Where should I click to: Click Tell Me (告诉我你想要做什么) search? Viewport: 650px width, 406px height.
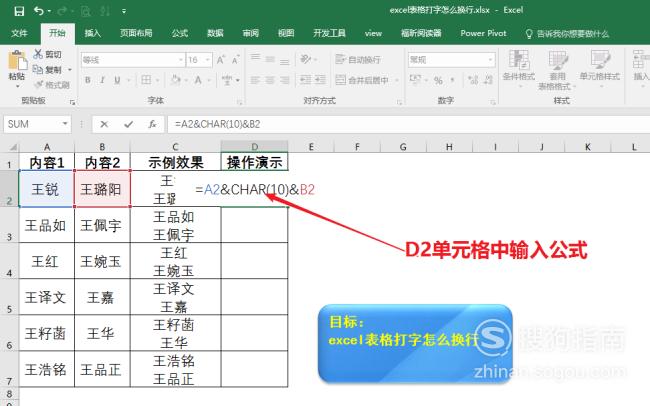(567, 34)
